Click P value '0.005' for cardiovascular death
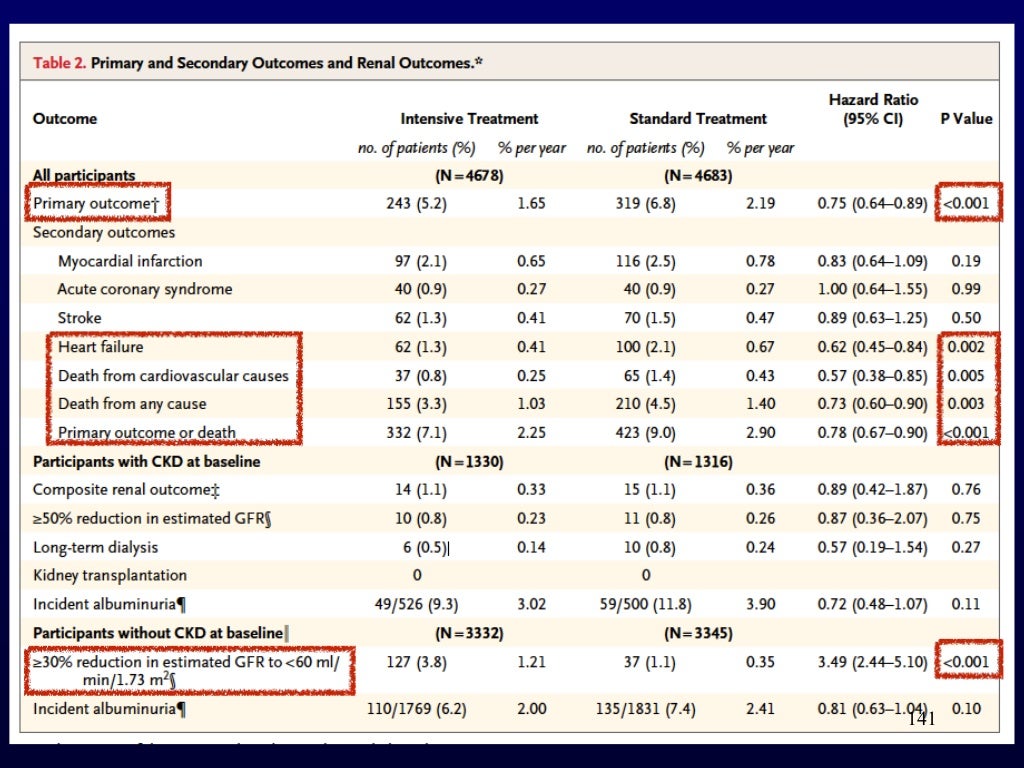The image size is (1024, 768). 965,376
